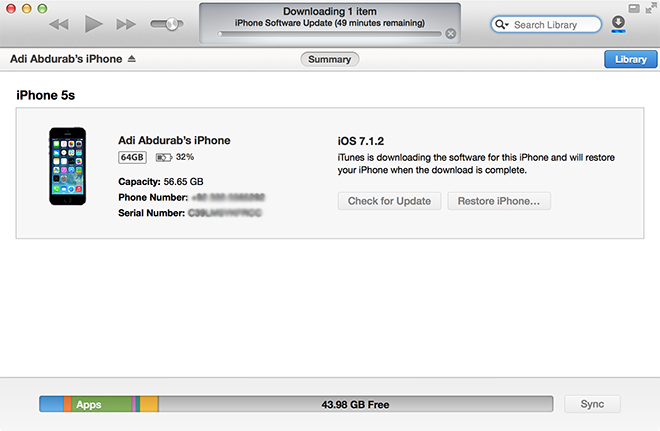Click the Serial Number label
660x431 pixels.
(x=152, y=213)
